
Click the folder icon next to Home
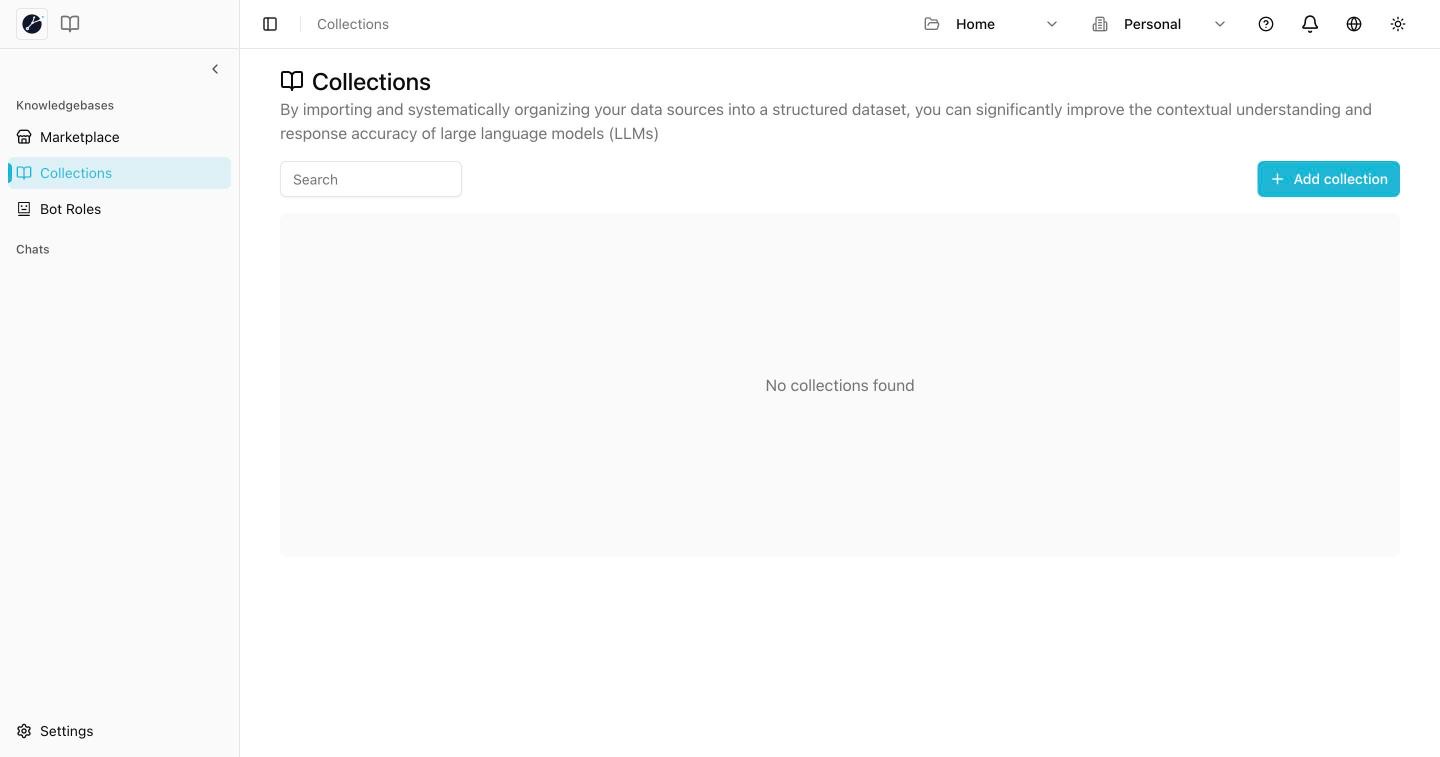pos(932,24)
